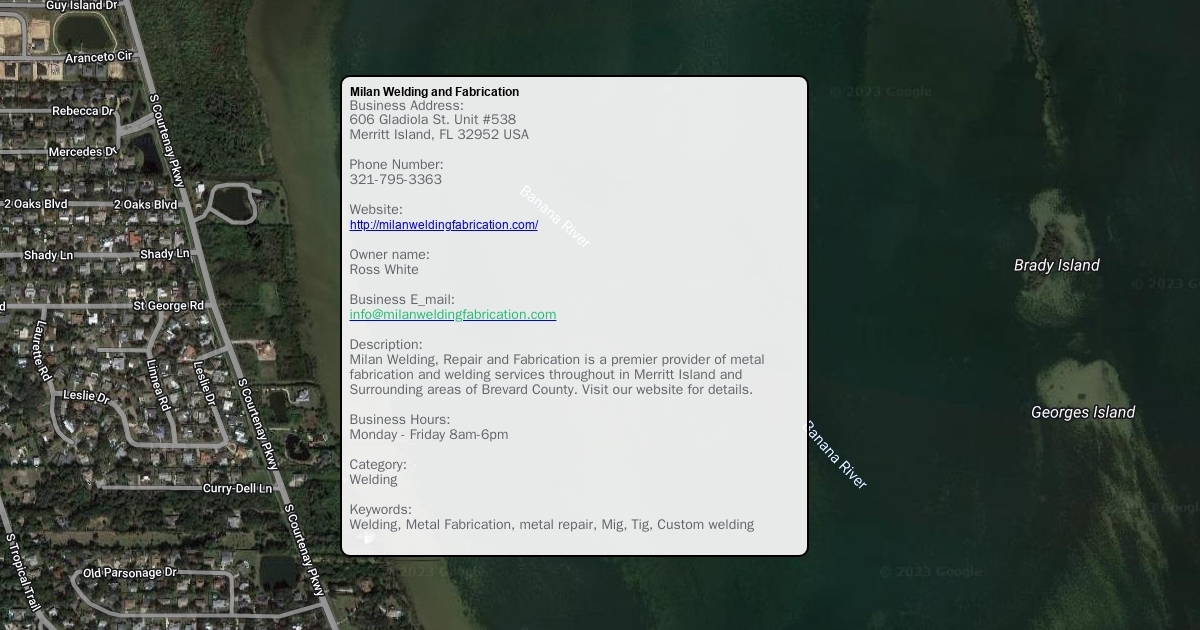Click the info@milanweldingfabrication.com email link
This screenshot has width=1200, height=630.
click(452, 315)
